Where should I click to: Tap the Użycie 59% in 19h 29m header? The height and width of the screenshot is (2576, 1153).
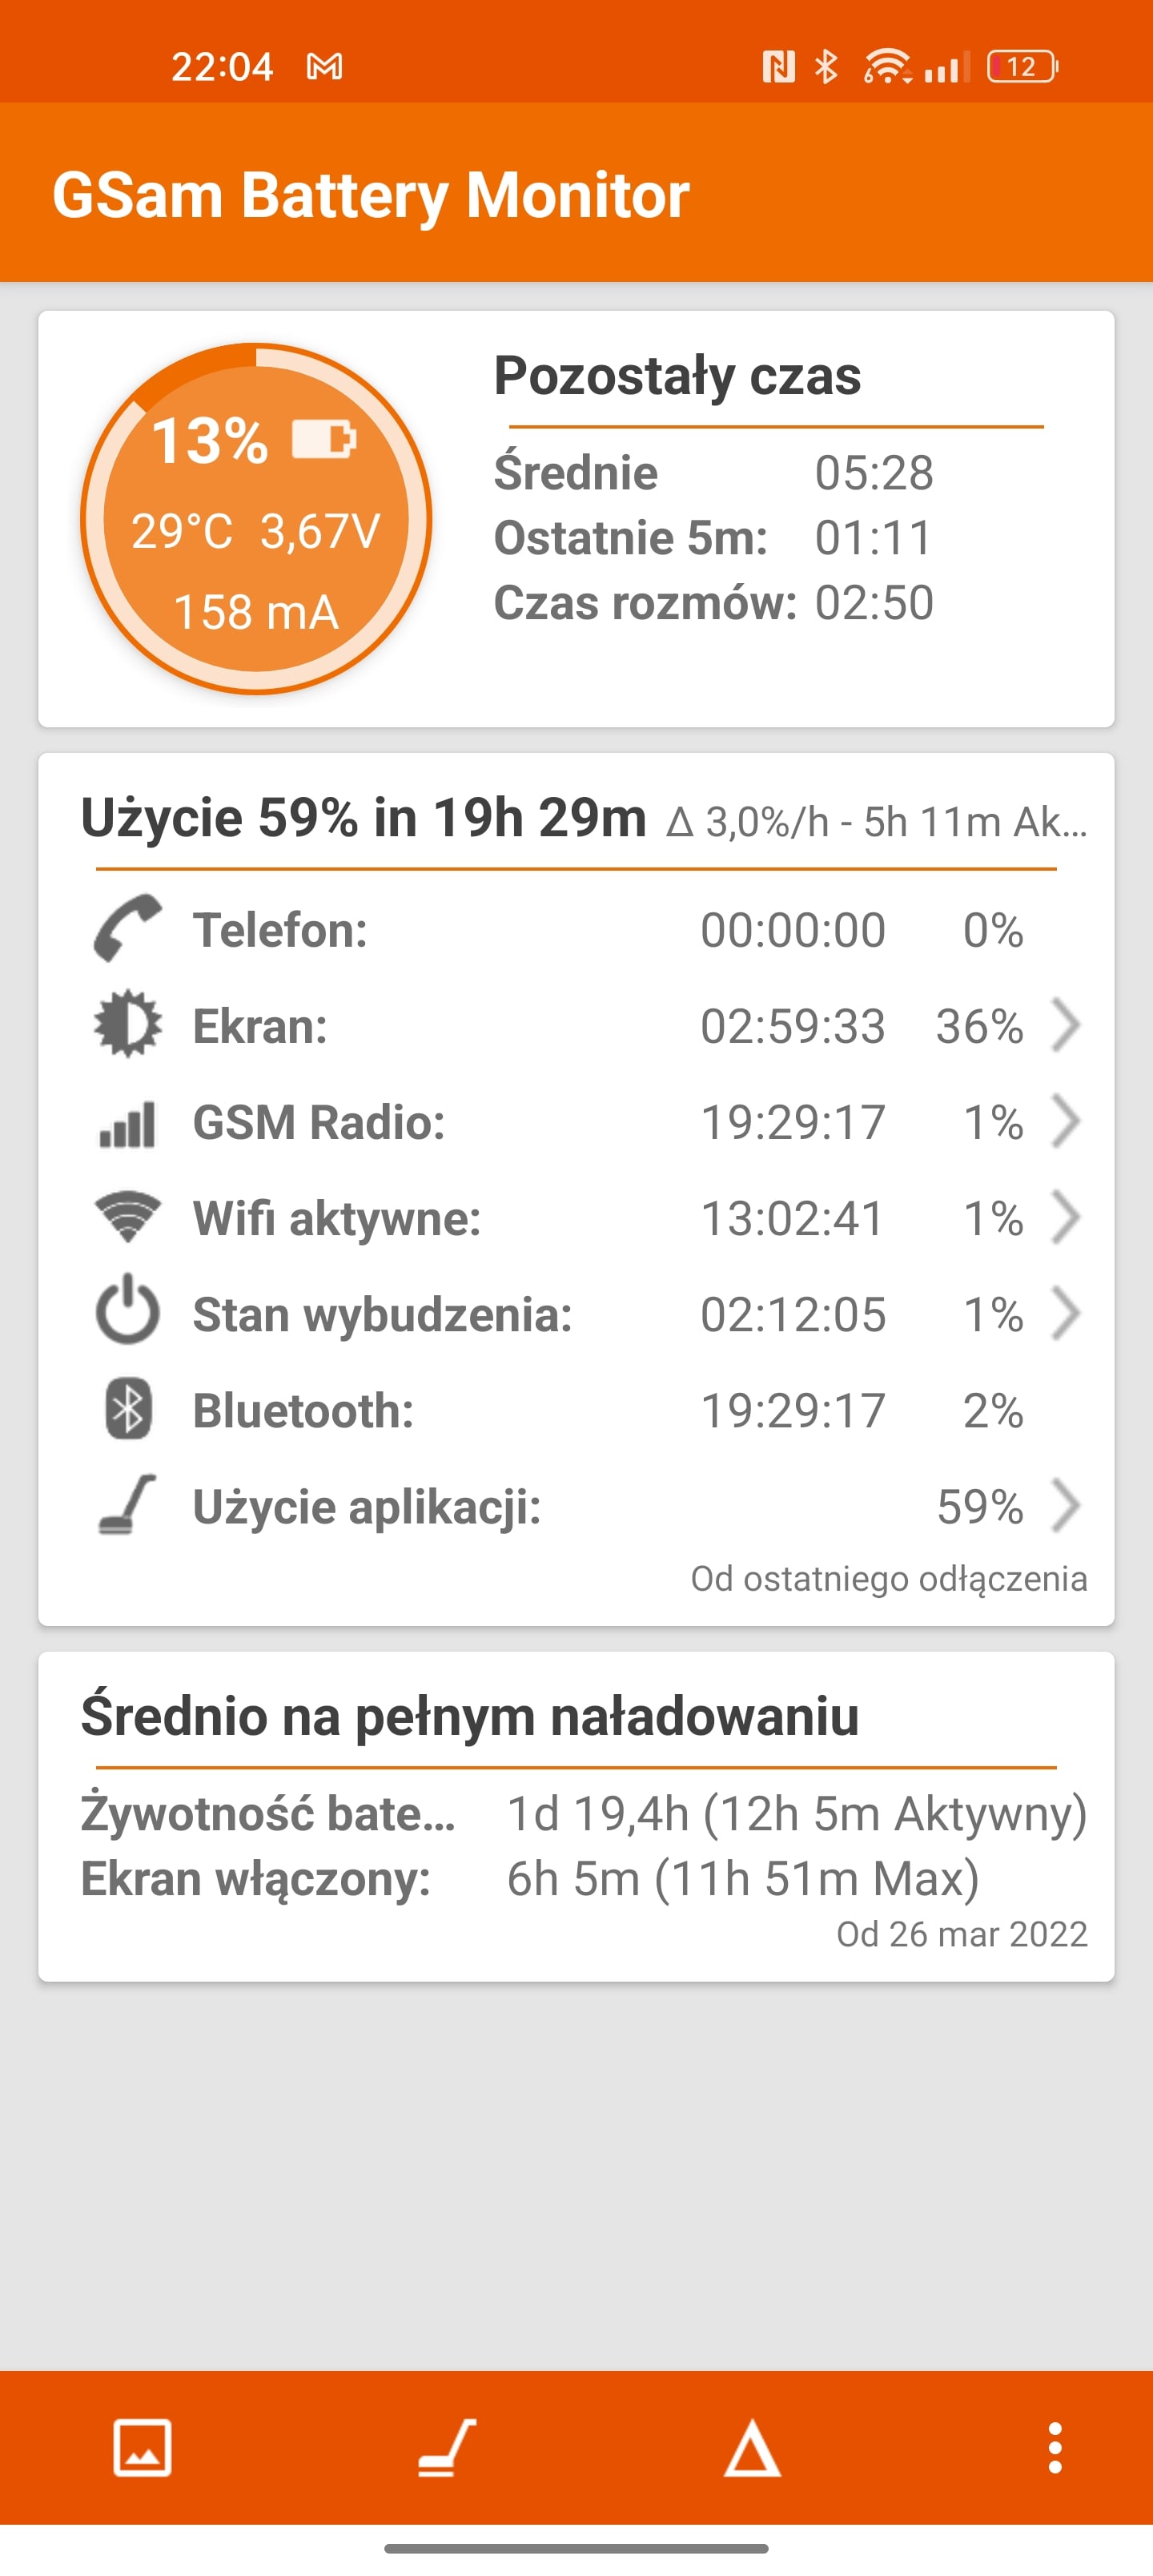tap(364, 818)
